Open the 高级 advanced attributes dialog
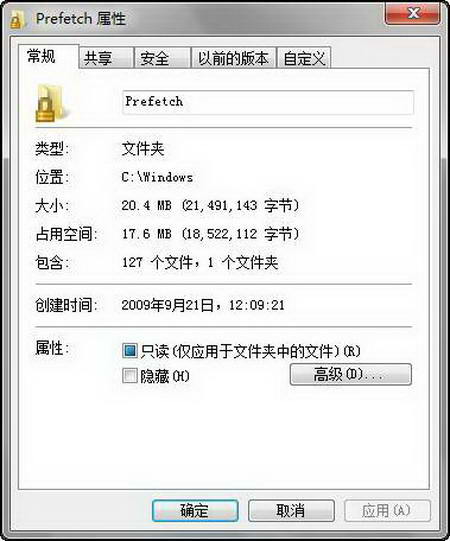Screen dimensions: 450x541 pyautogui.click(x=351, y=374)
